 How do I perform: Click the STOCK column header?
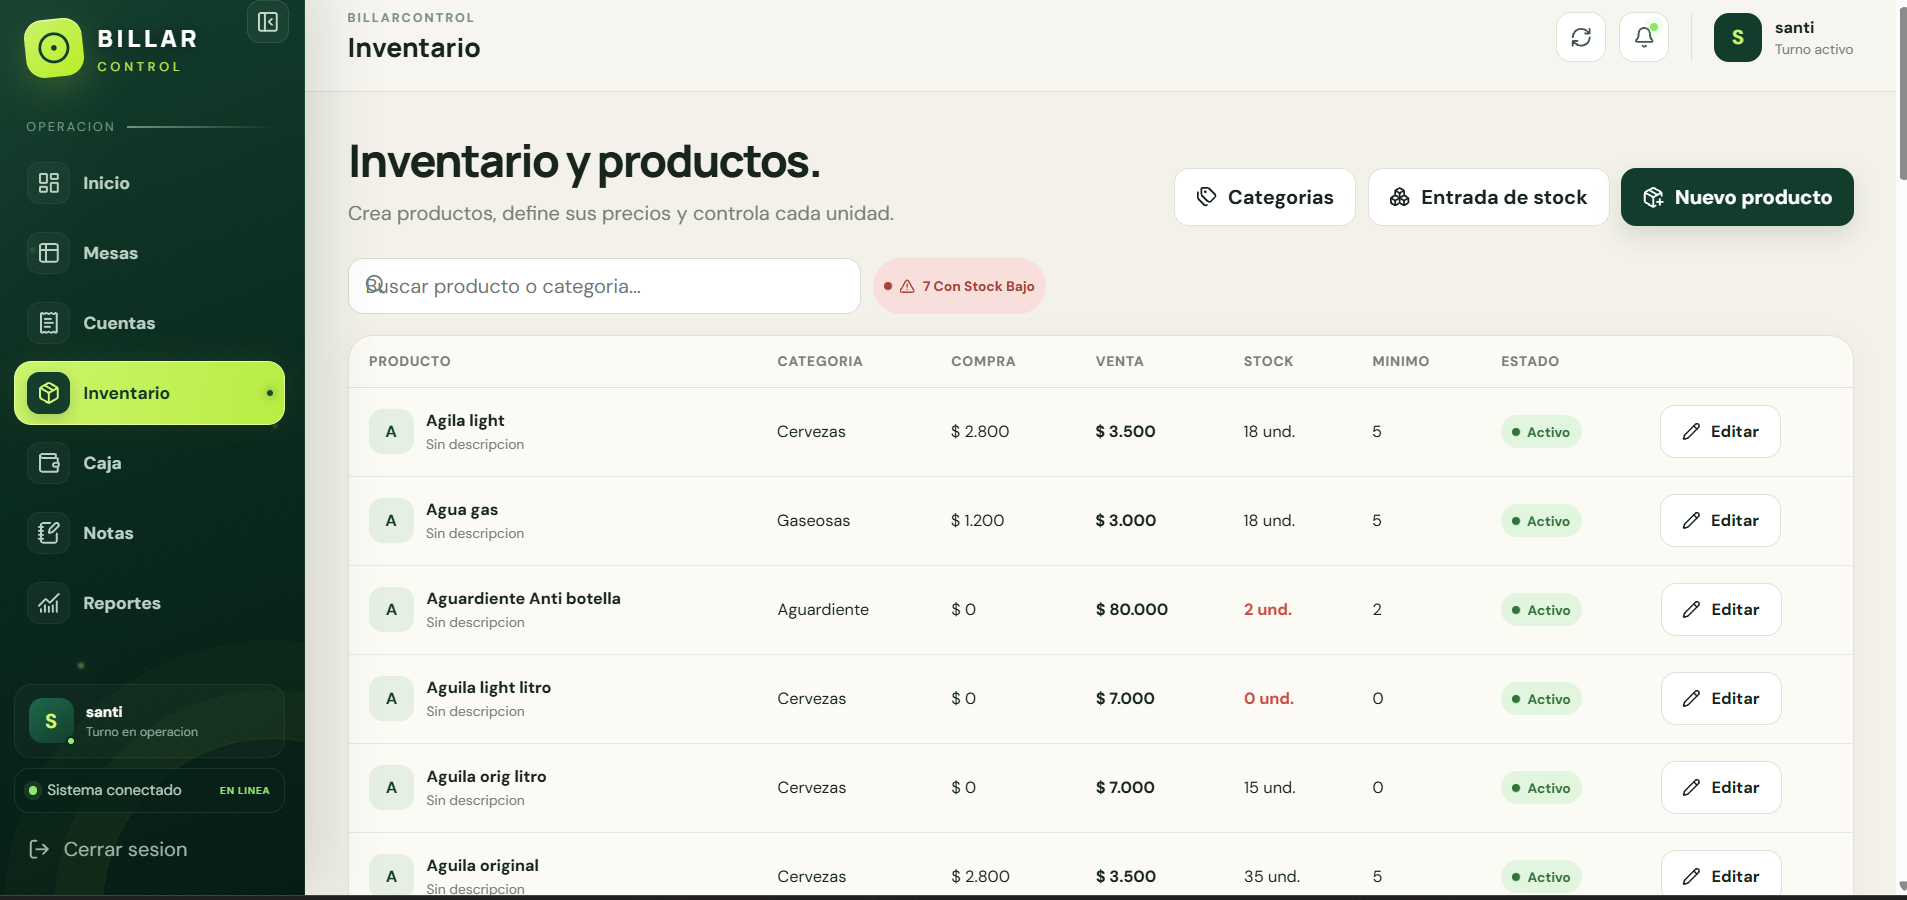point(1269,361)
